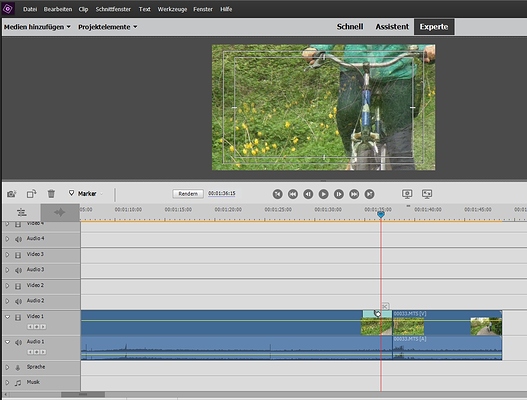
Task: Open Medien hinzufügen dropdown
Action: point(37,27)
